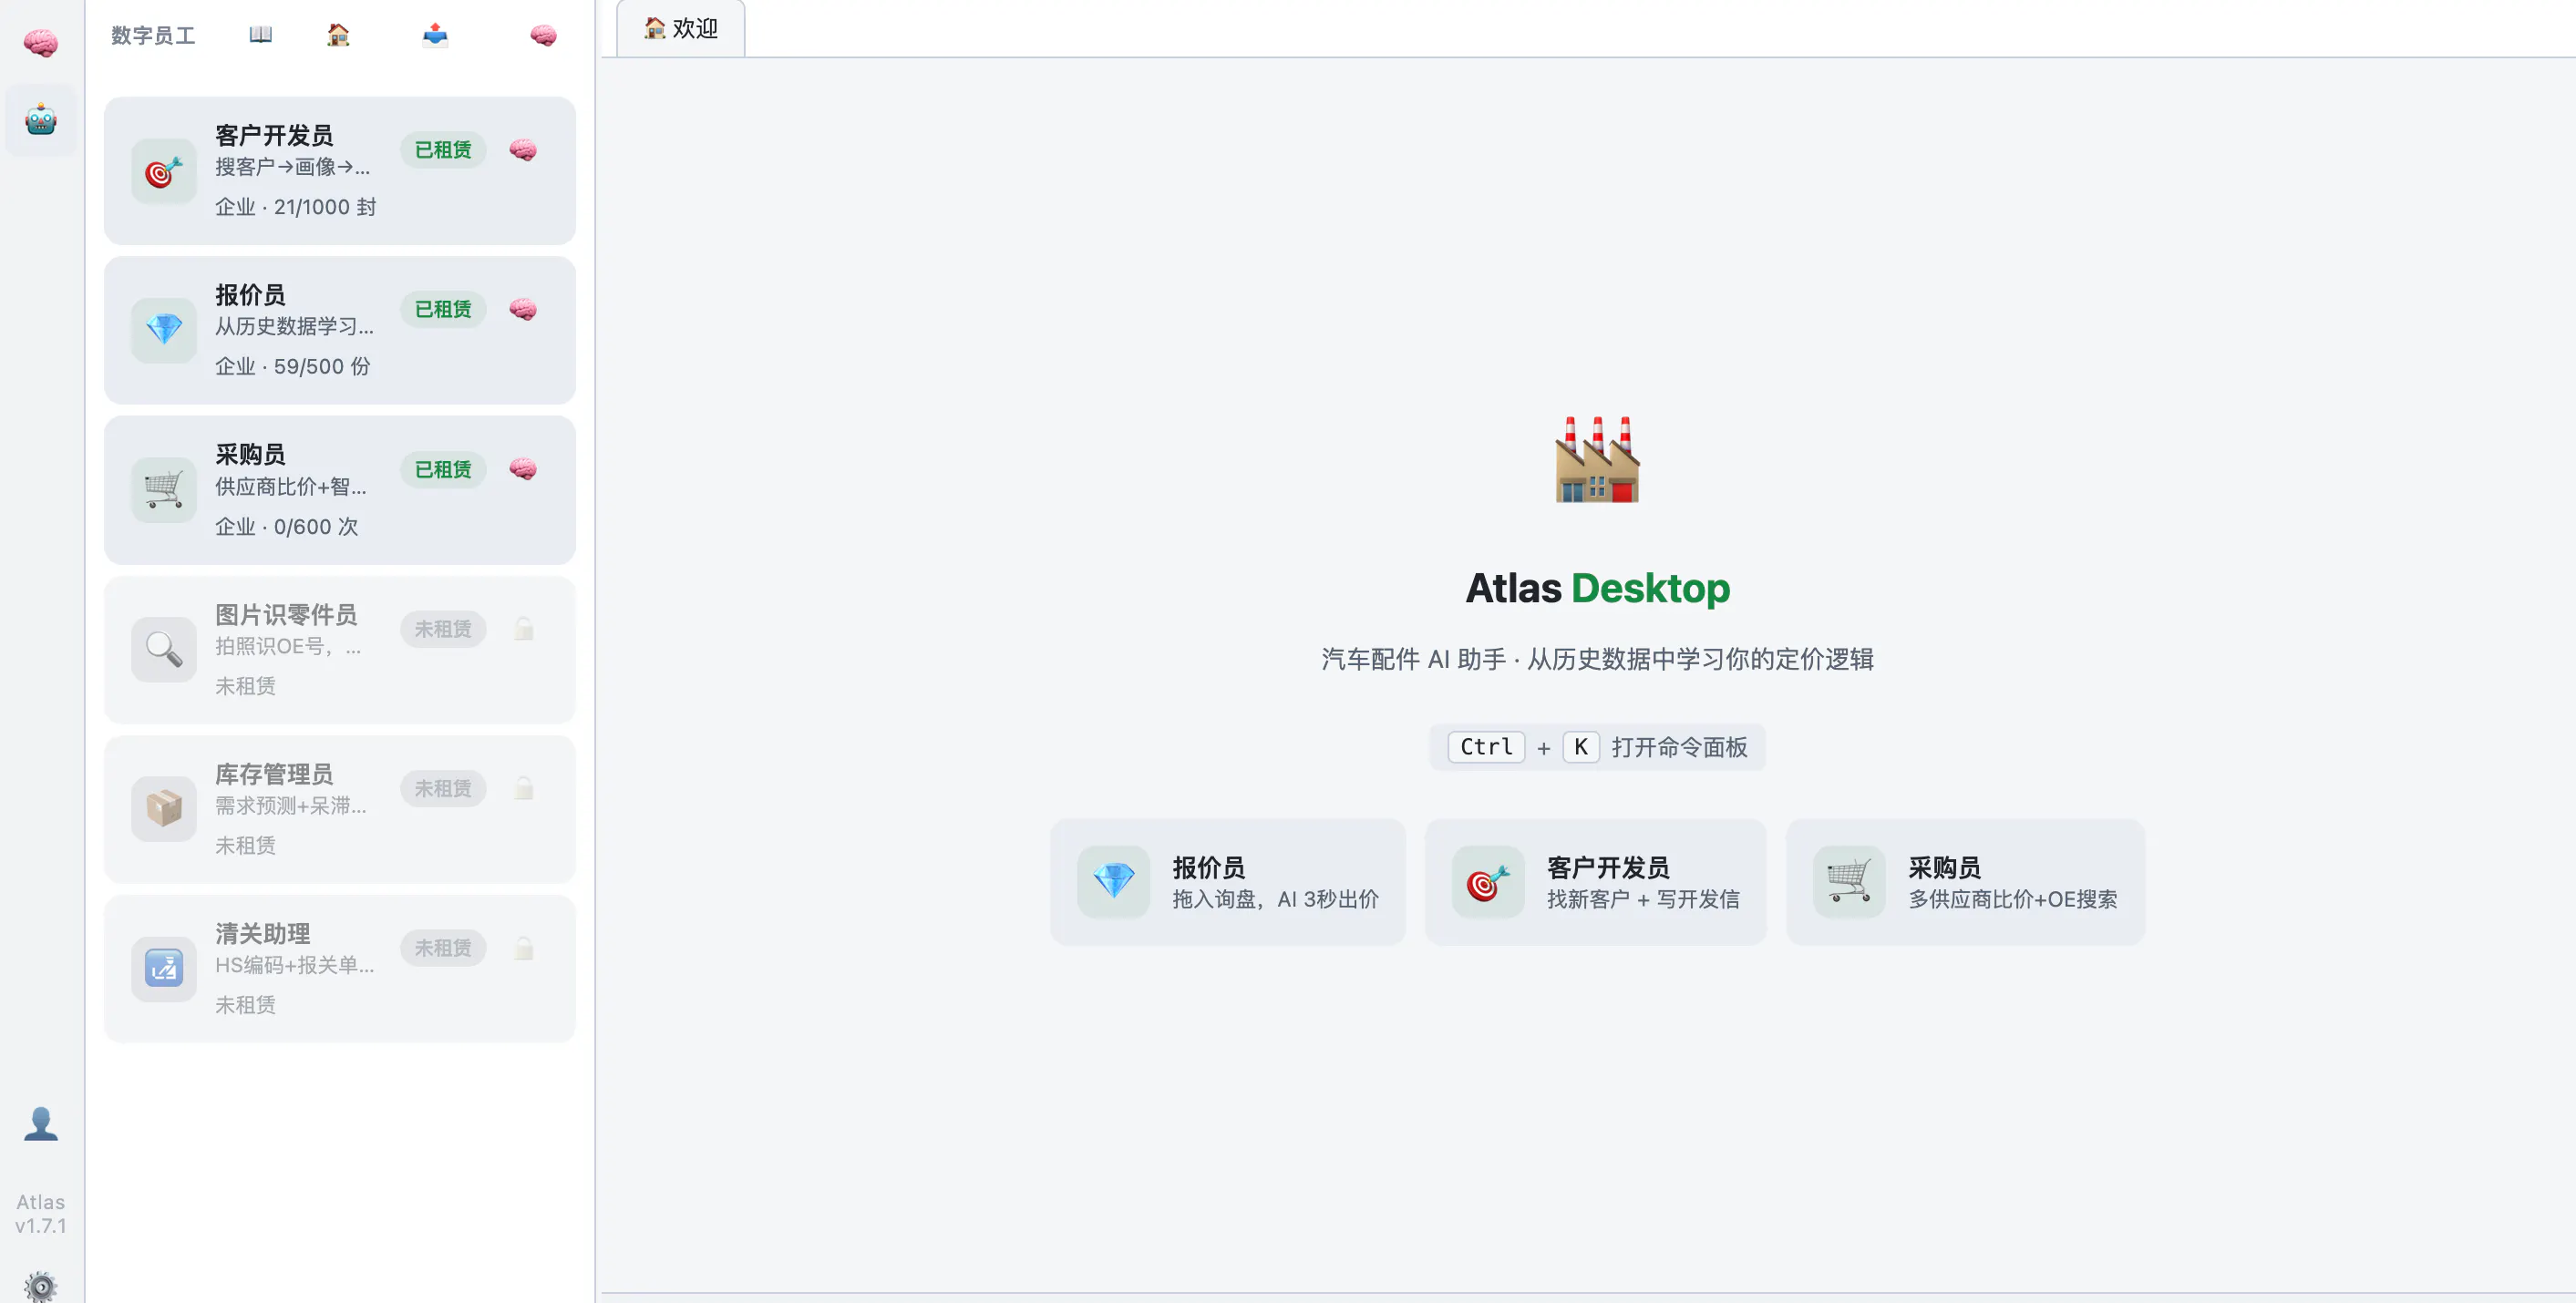Click the lock icon on 图片识零件员 card
This screenshot has width=2576, height=1303.
point(524,628)
